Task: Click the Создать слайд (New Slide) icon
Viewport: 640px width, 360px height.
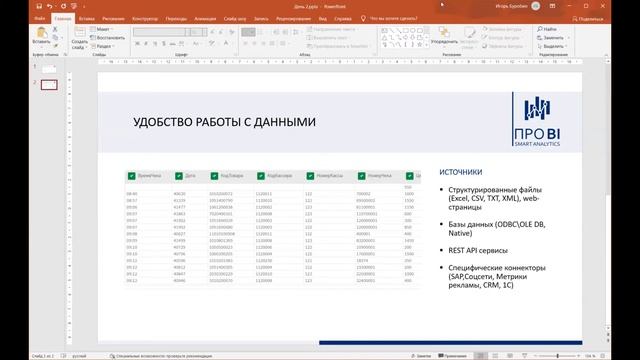Action: click(80, 32)
